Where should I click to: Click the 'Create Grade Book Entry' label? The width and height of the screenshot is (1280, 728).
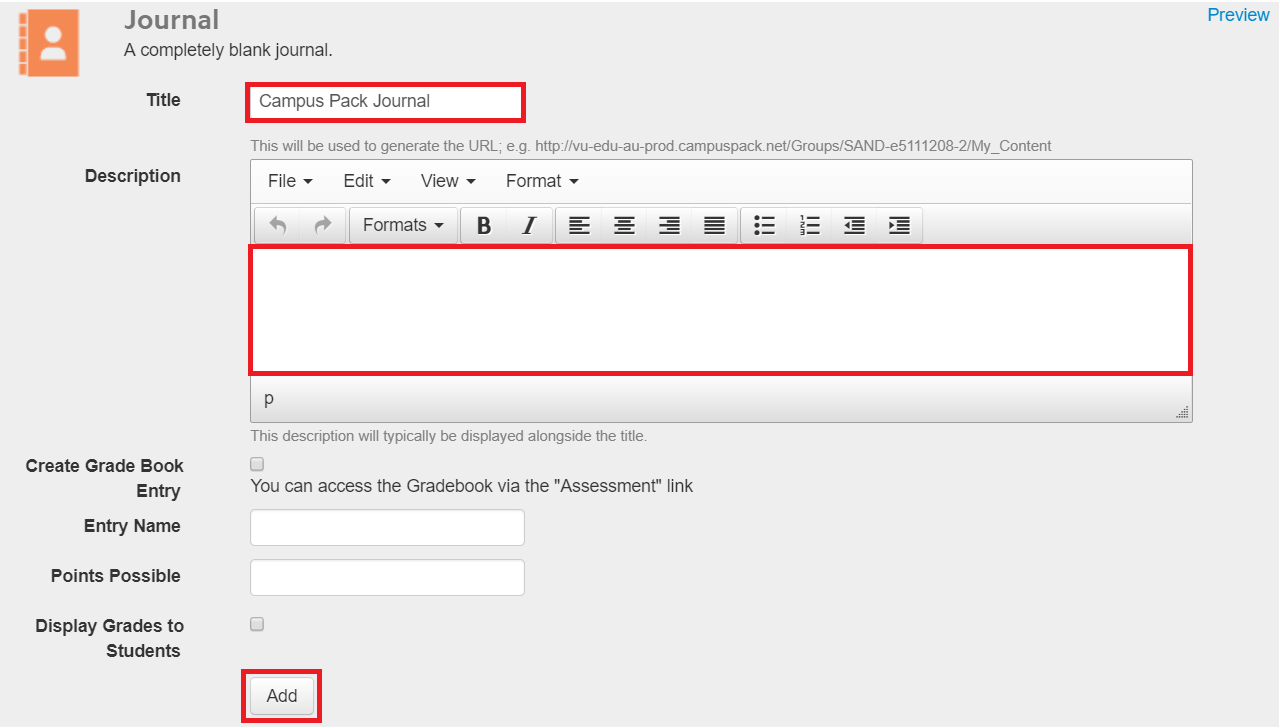pos(105,478)
